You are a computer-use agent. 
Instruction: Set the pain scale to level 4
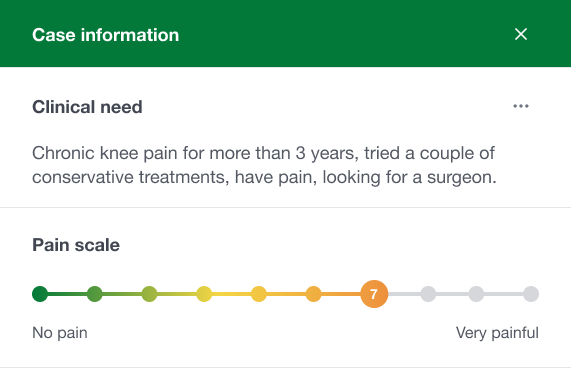[x=204, y=294]
